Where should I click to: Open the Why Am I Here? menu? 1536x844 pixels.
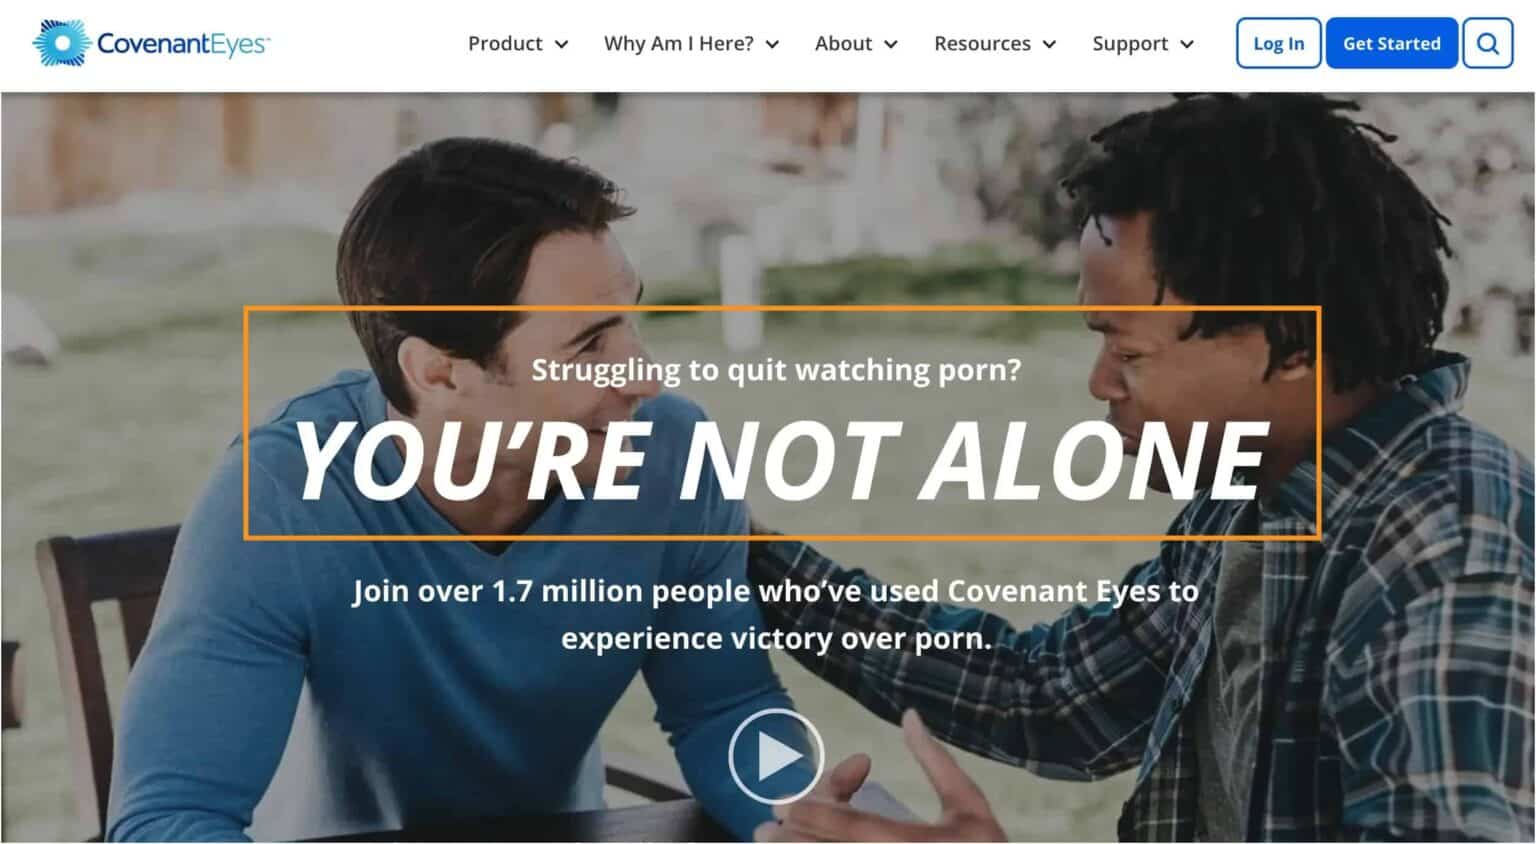(x=679, y=43)
